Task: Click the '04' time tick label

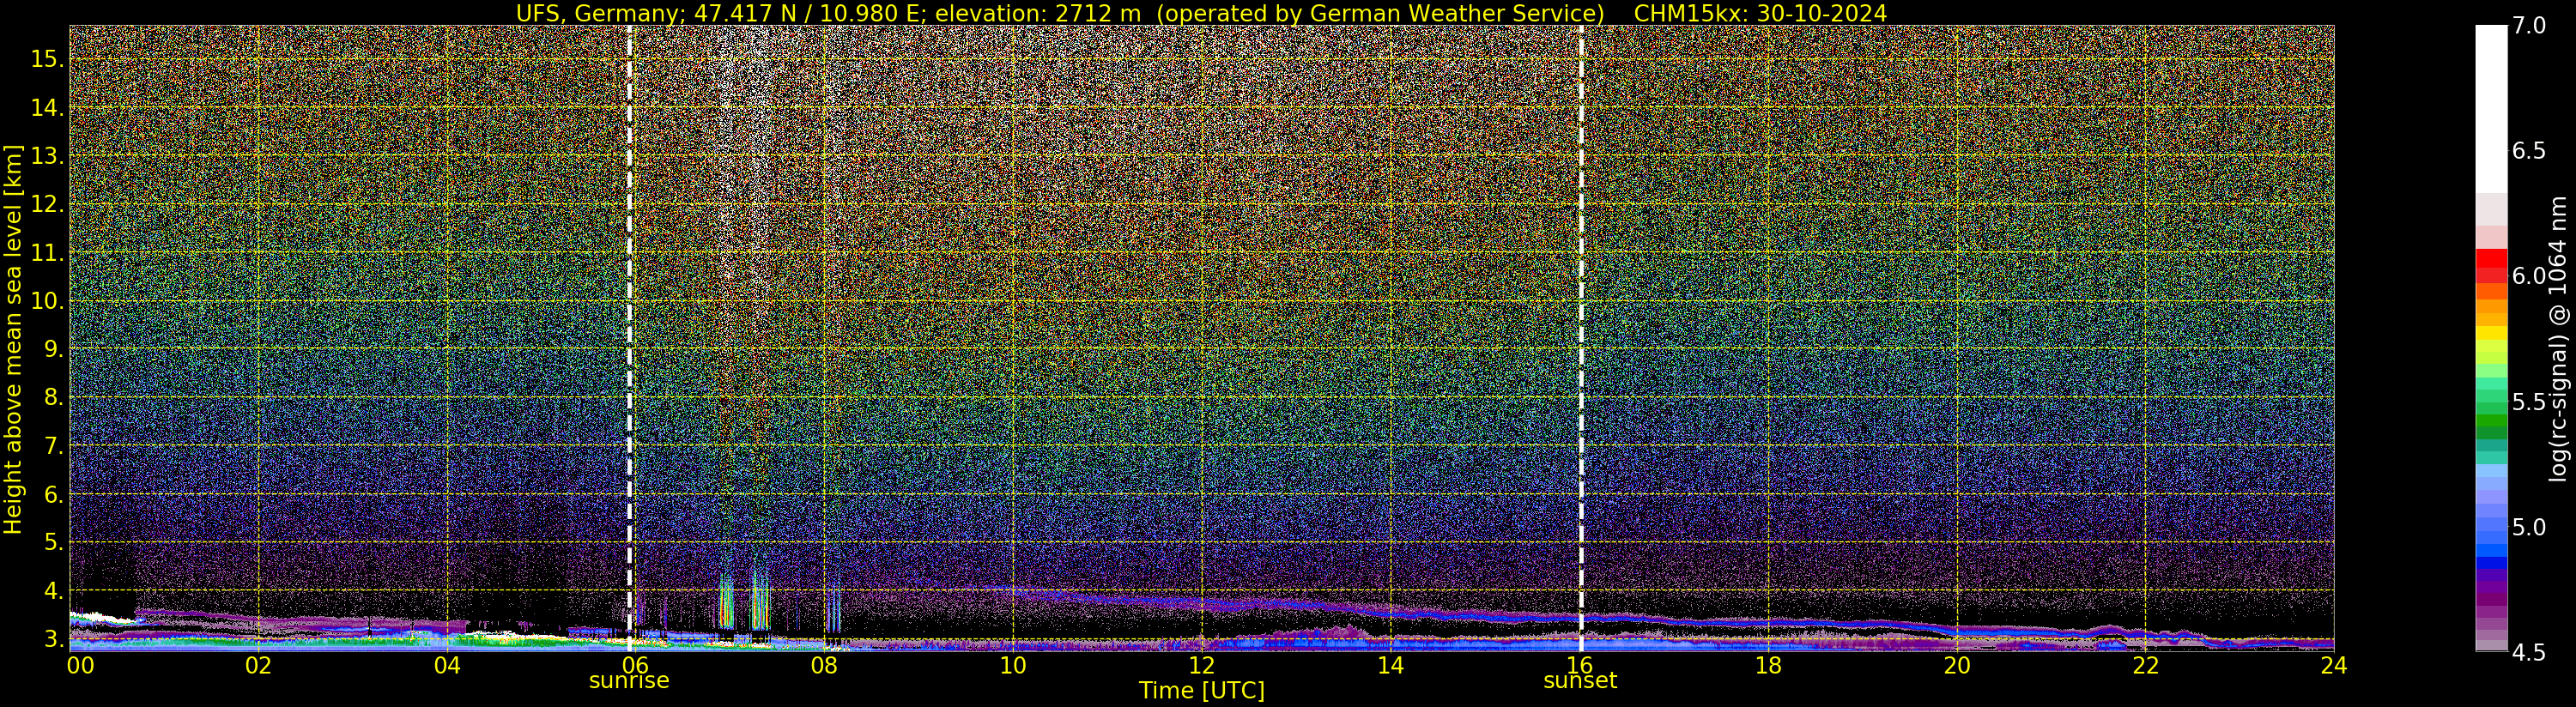Action: pyautogui.click(x=447, y=664)
